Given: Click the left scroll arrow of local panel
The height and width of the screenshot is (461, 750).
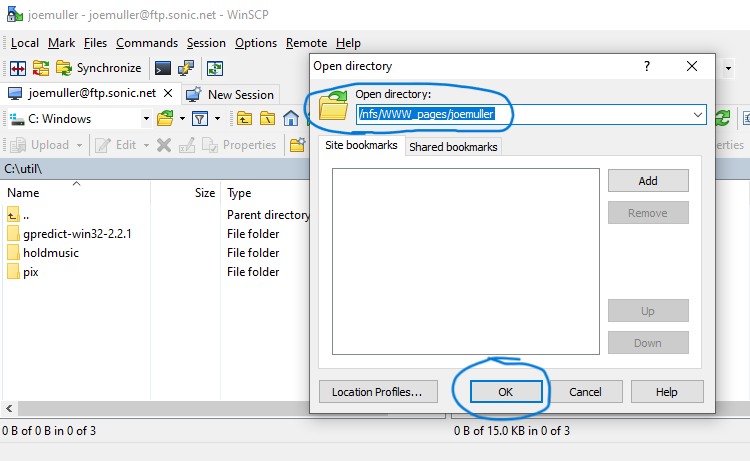Looking at the screenshot, I should coord(9,408).
